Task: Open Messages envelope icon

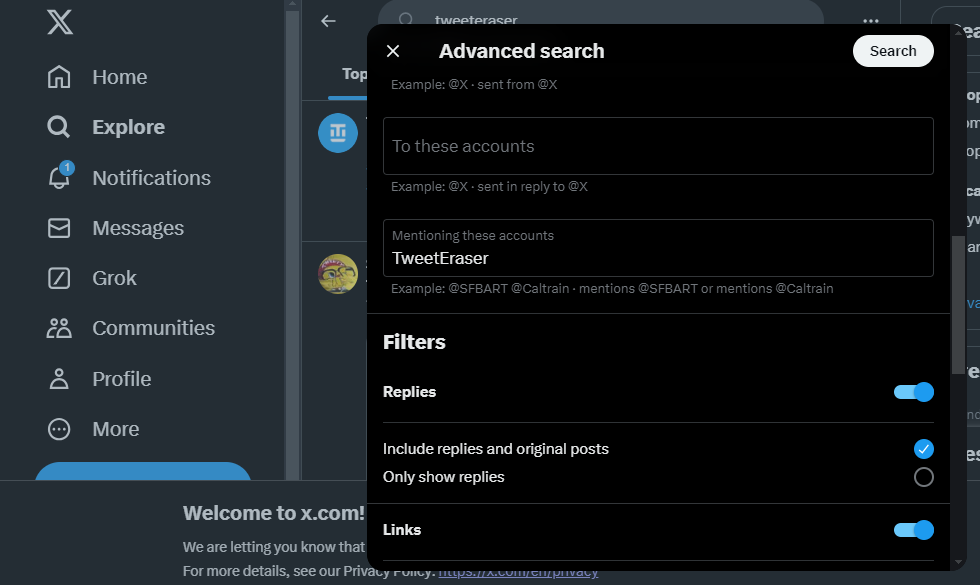Action: point(59,228)
